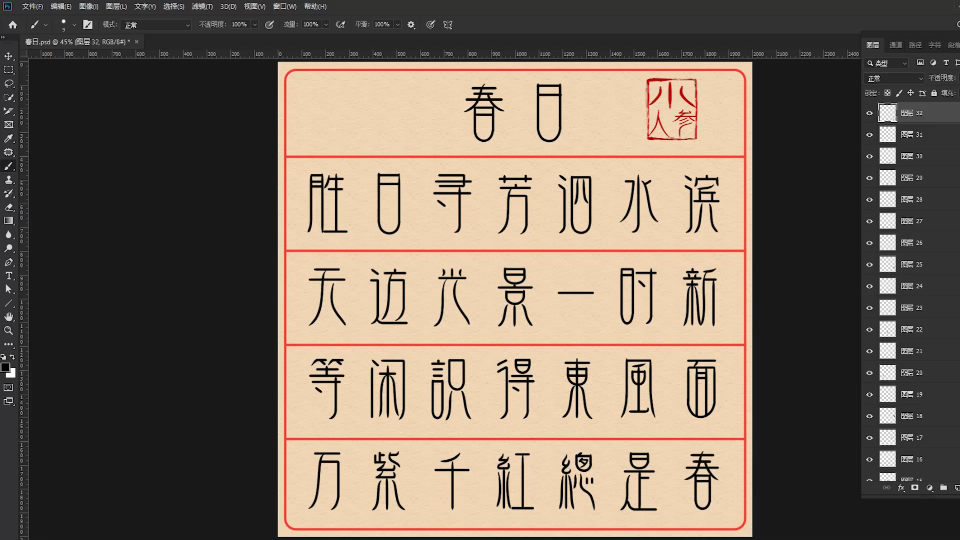Select the Hand tool
The width and height of the screenshot is (960, 540).
(x=9, y=317)
